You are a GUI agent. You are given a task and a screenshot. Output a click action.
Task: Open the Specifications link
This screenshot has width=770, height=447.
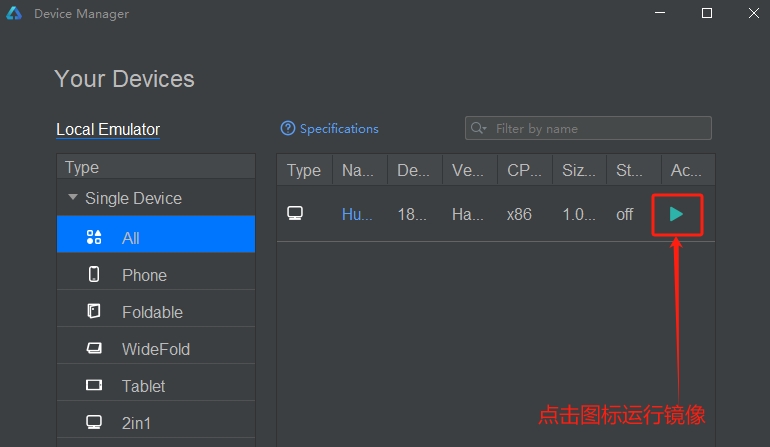339,129
